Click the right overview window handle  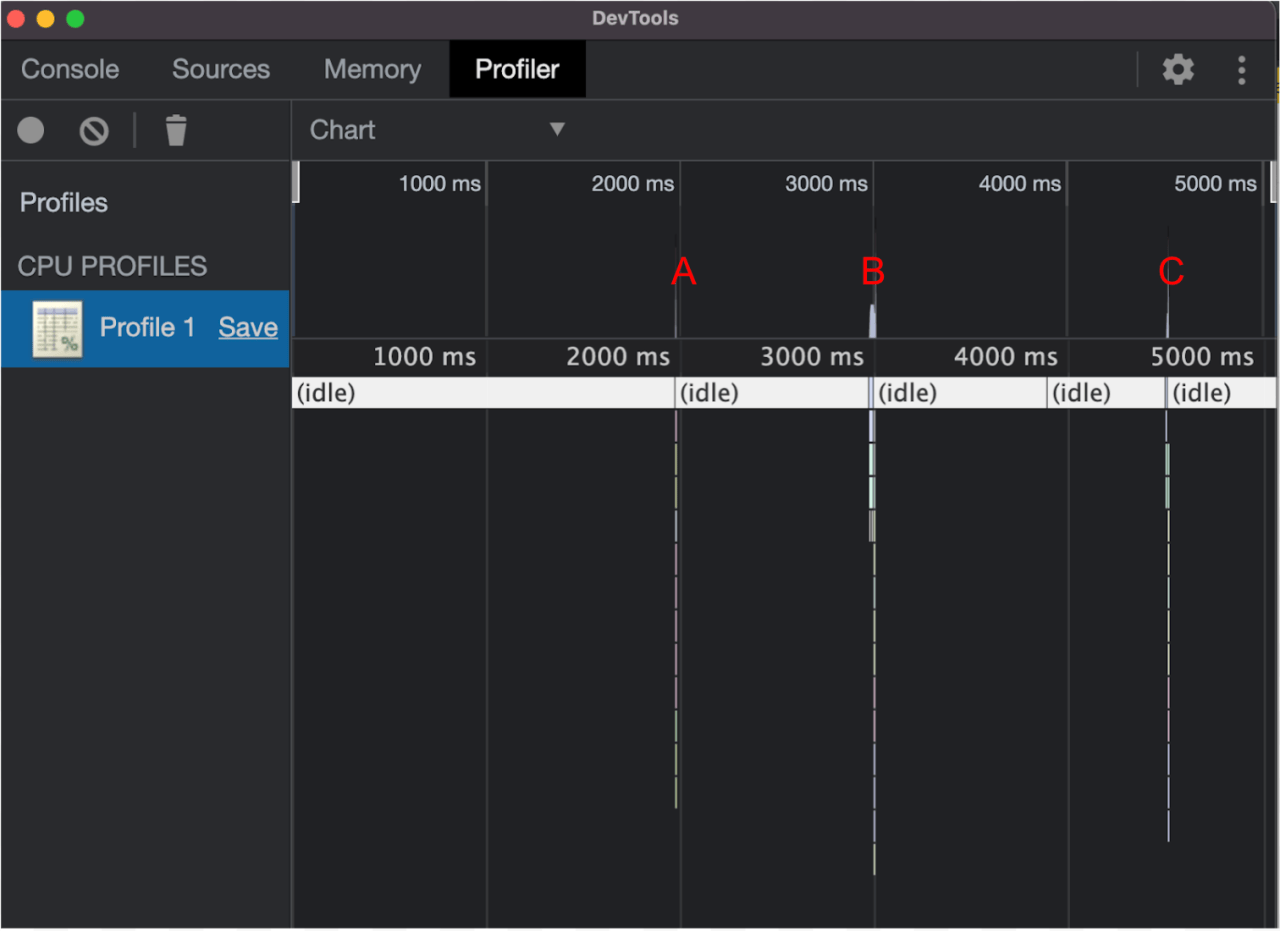pos(1273,183)
